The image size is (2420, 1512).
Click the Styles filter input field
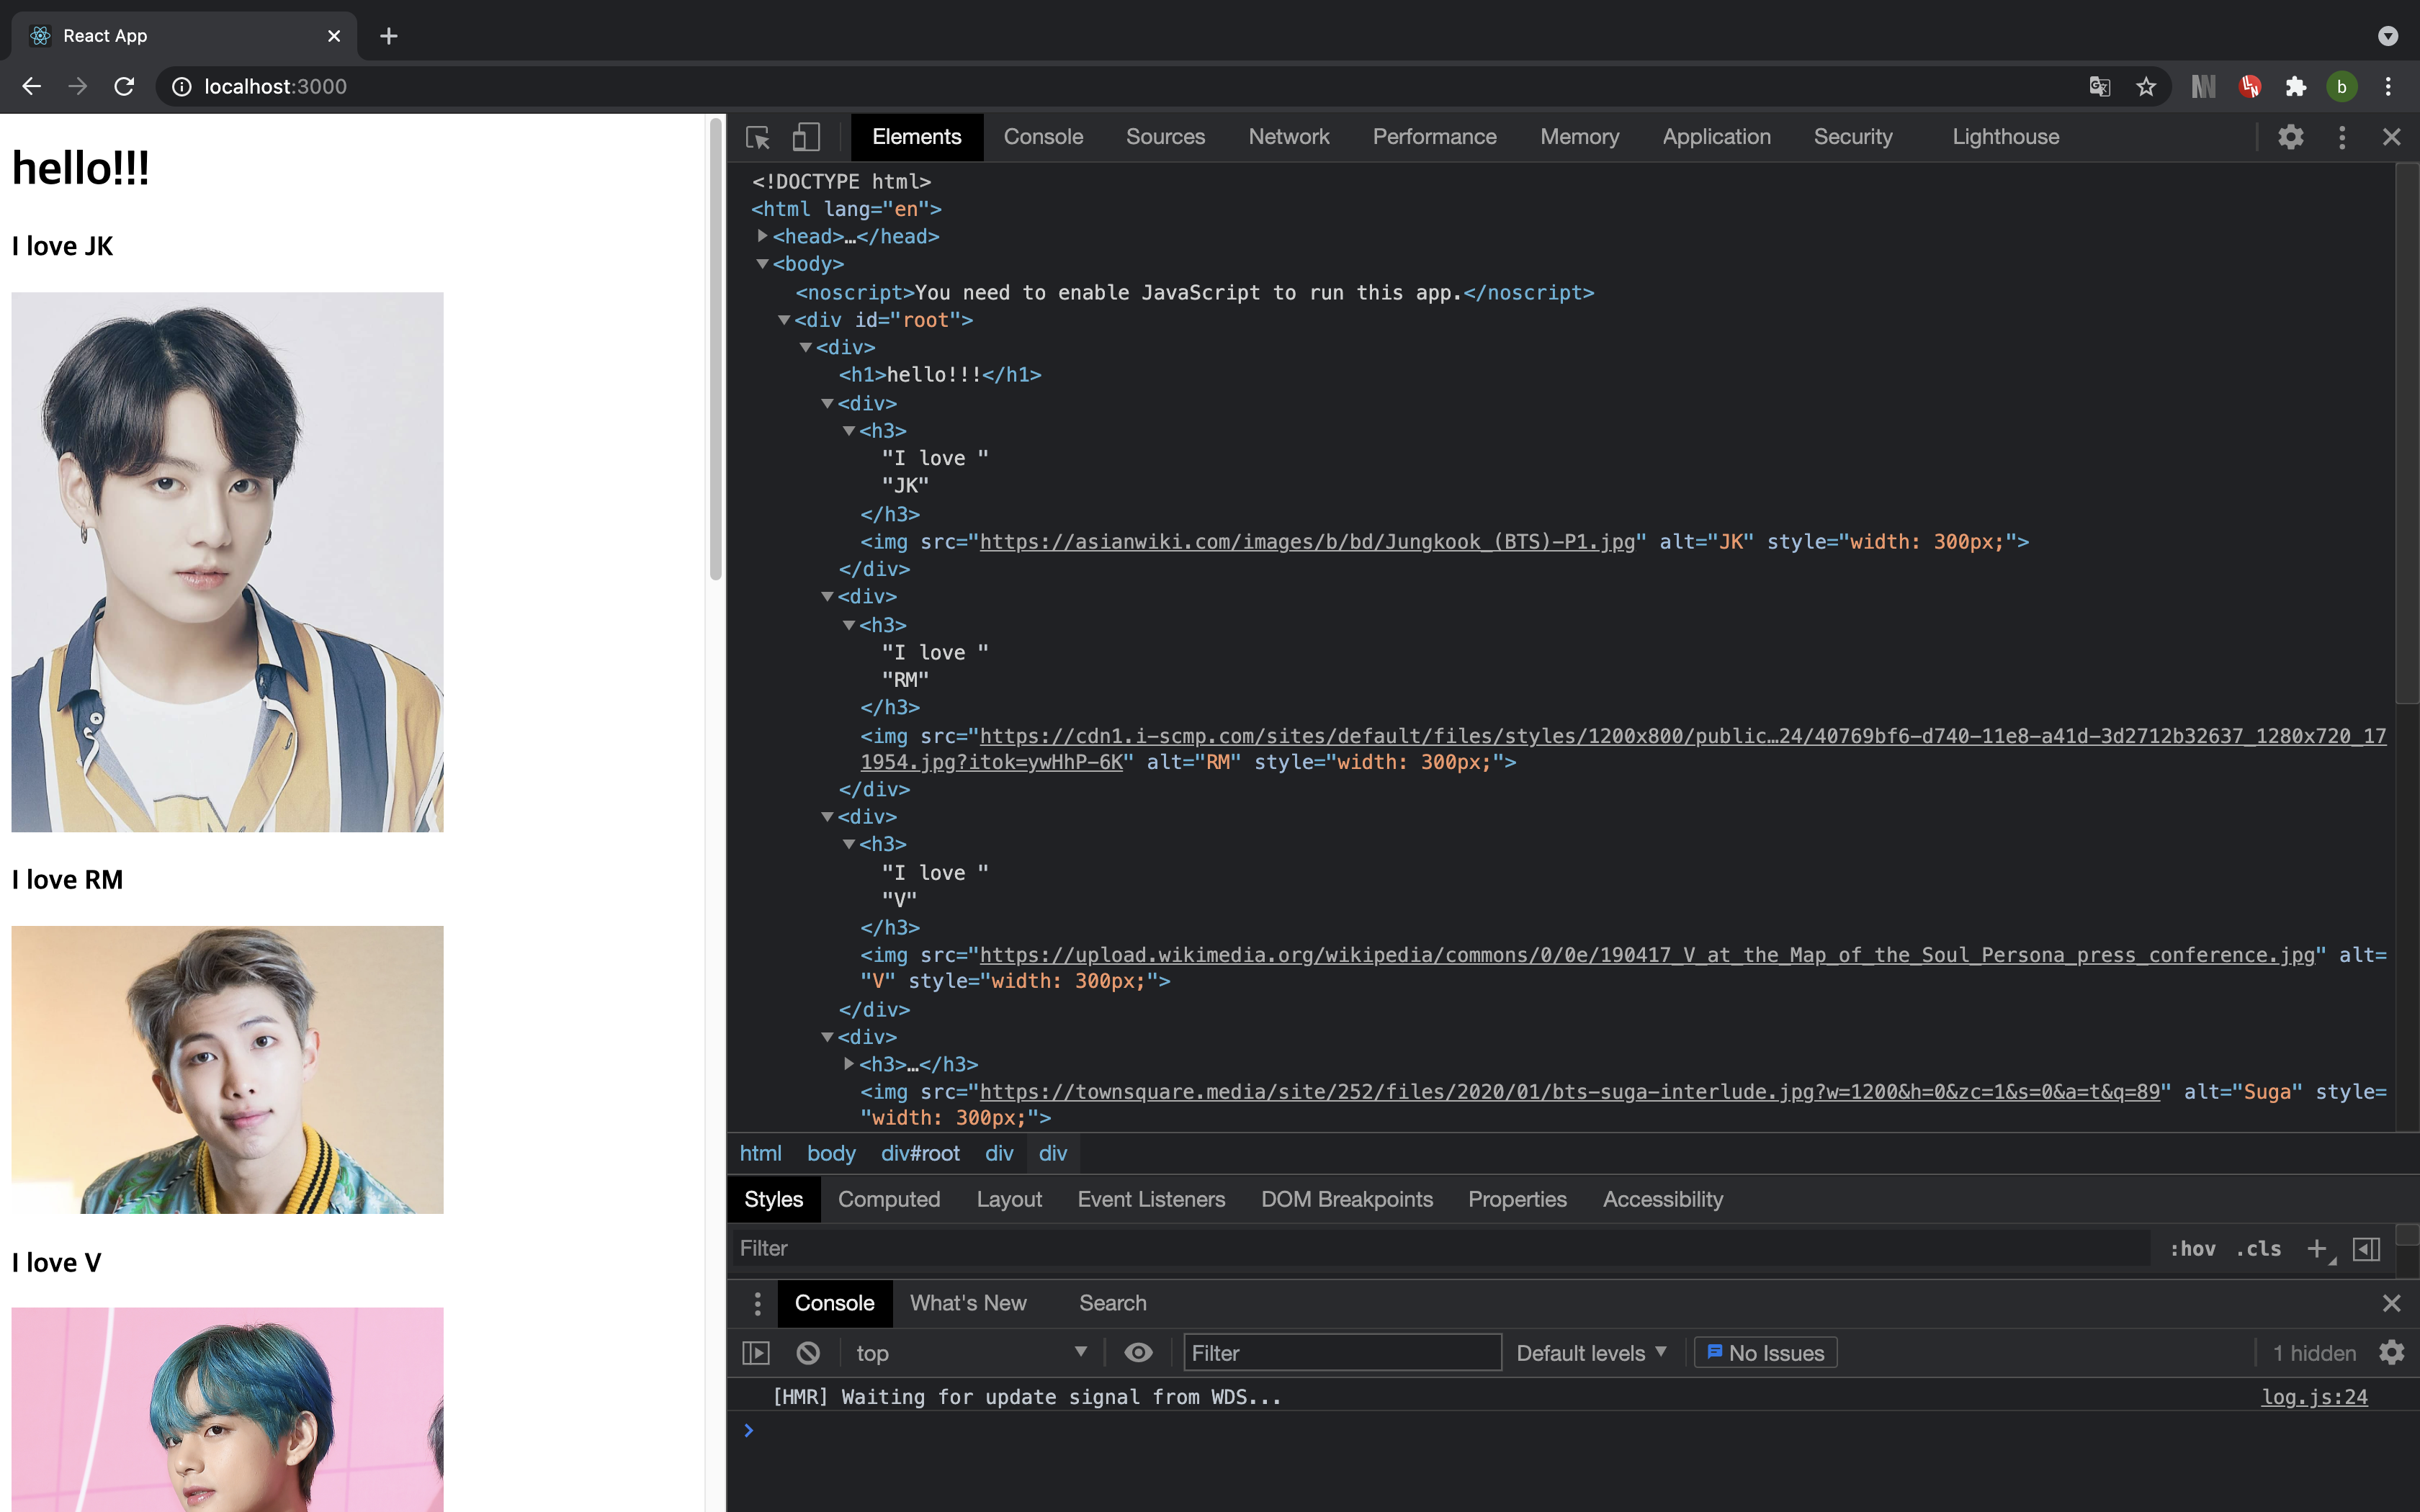click(x=1440, y=1248)
